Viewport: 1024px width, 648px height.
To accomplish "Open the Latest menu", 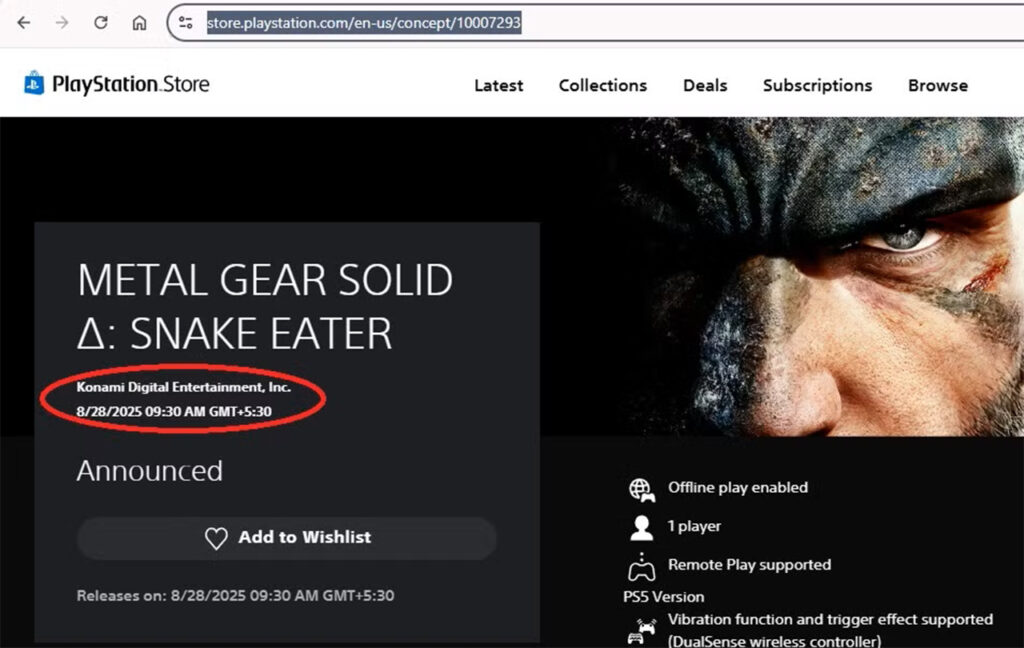I will click(x=498, y=86).
